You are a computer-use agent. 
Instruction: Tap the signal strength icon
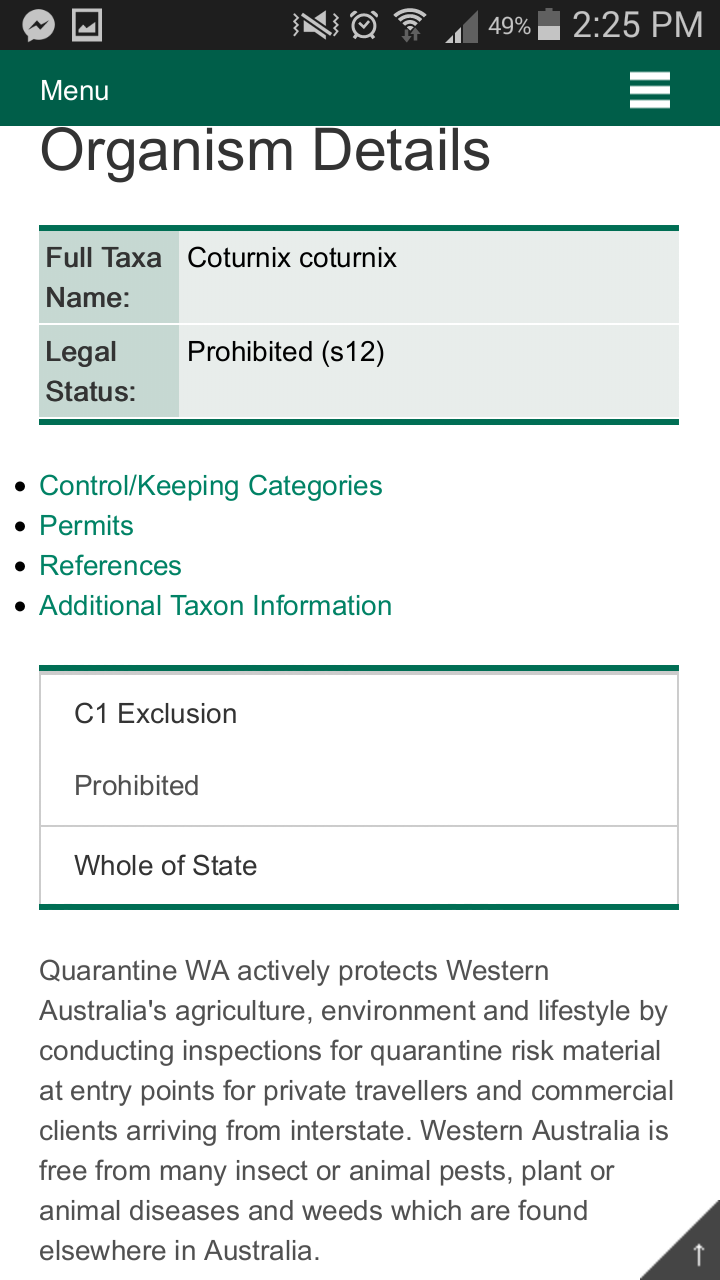(461, 27)
